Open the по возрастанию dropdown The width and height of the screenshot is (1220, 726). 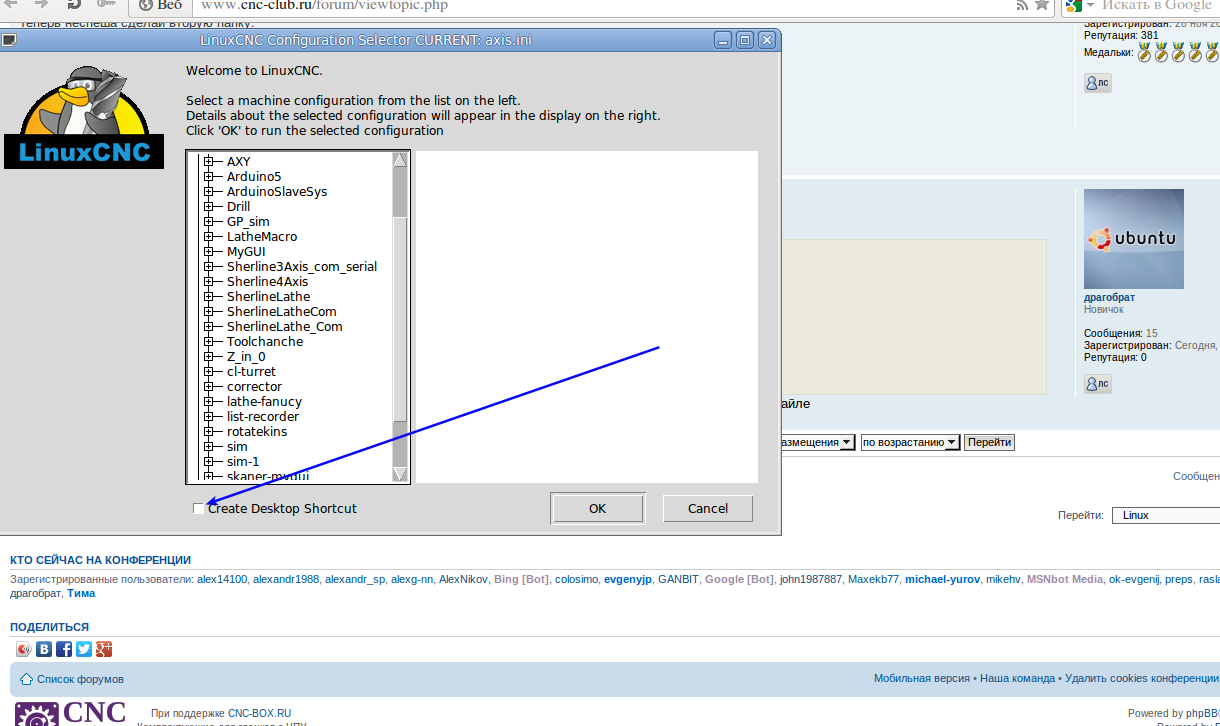tap(910, 442)
